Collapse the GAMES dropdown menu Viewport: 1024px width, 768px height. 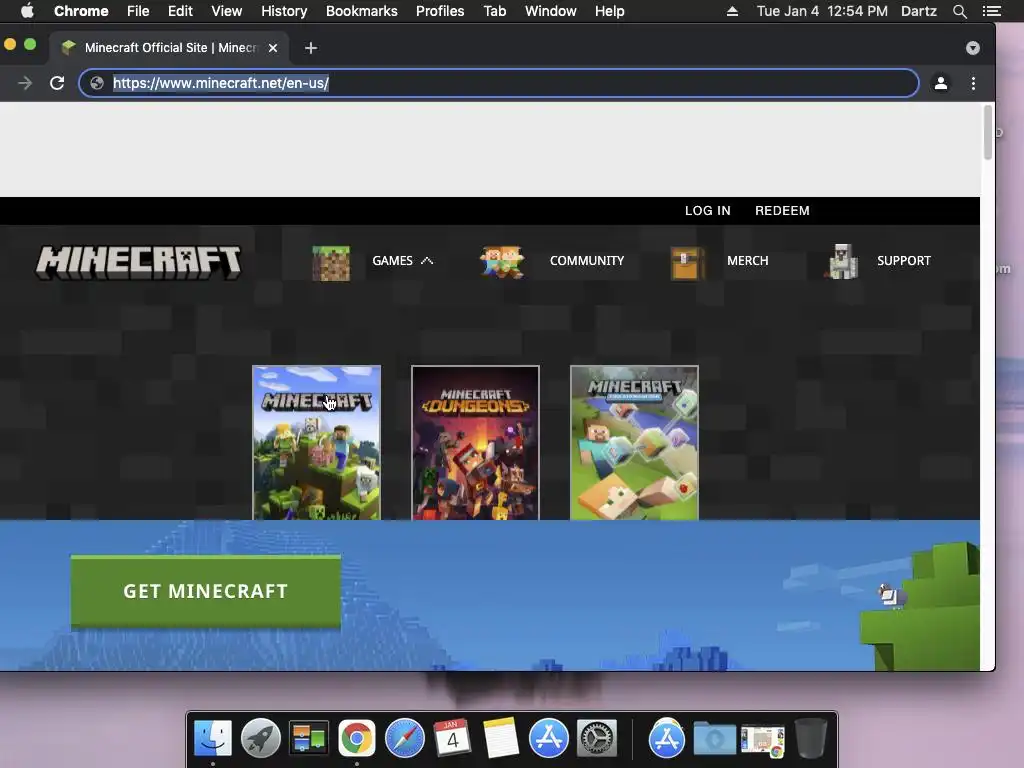tap(402, 261)
